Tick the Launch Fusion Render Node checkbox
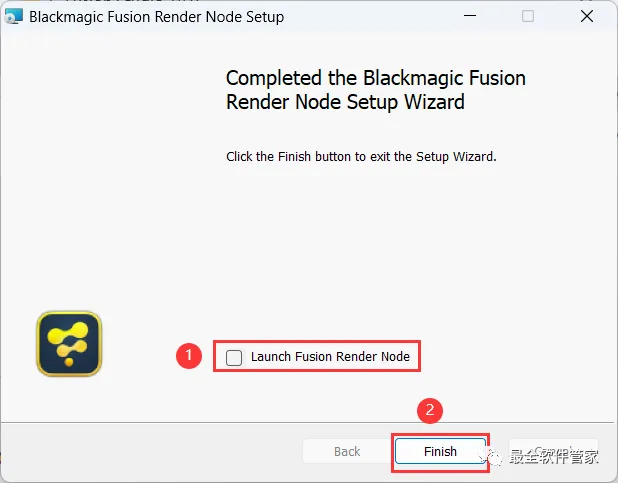618x483 pixels. click(x=234, y=358)
